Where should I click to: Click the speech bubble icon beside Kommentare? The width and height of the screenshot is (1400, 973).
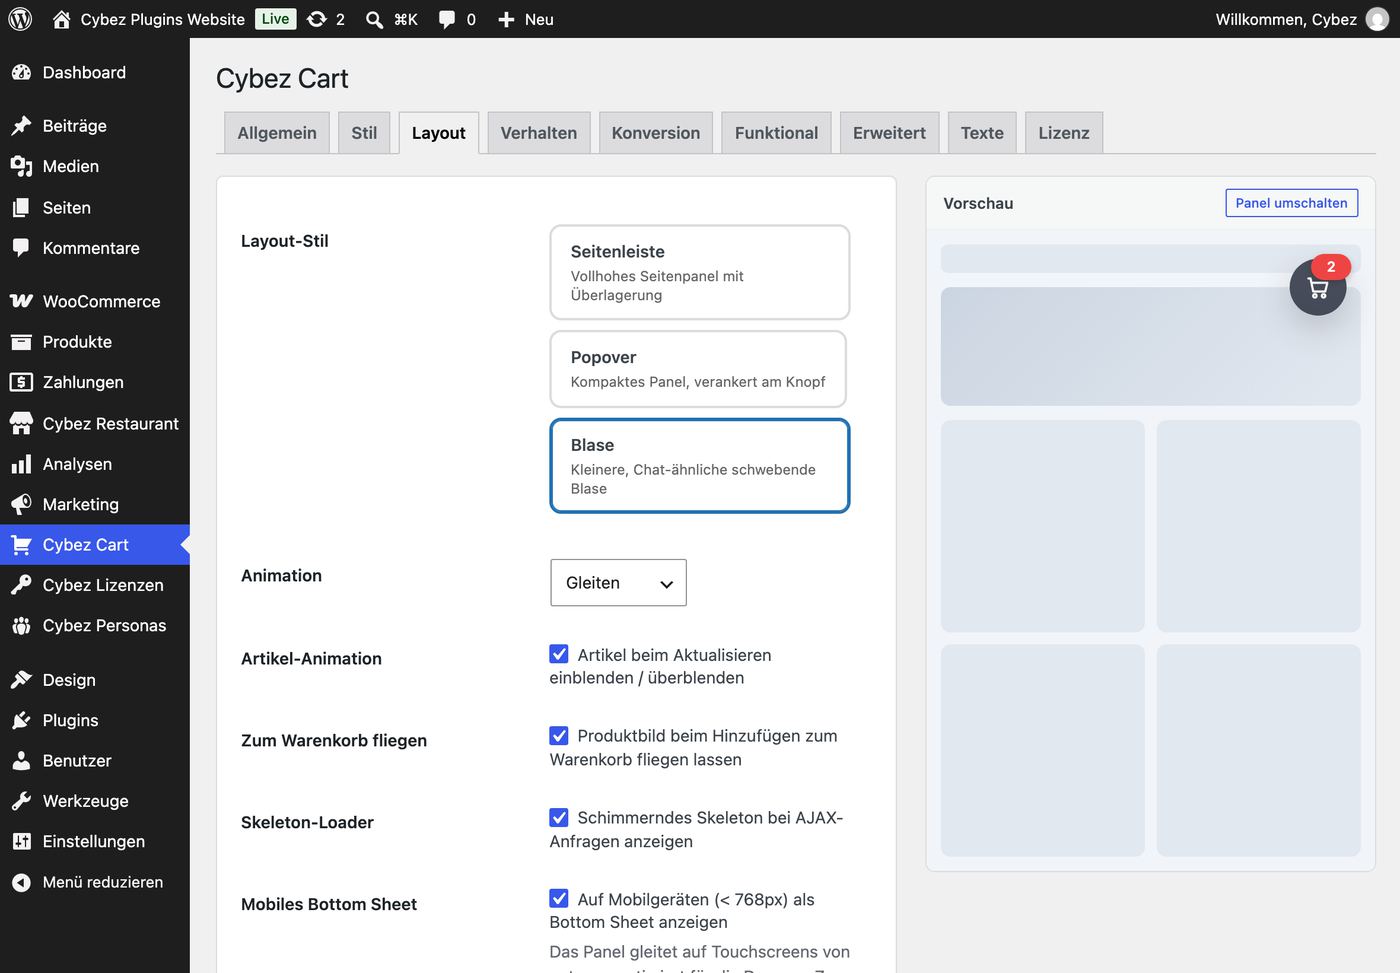point(21,247)
